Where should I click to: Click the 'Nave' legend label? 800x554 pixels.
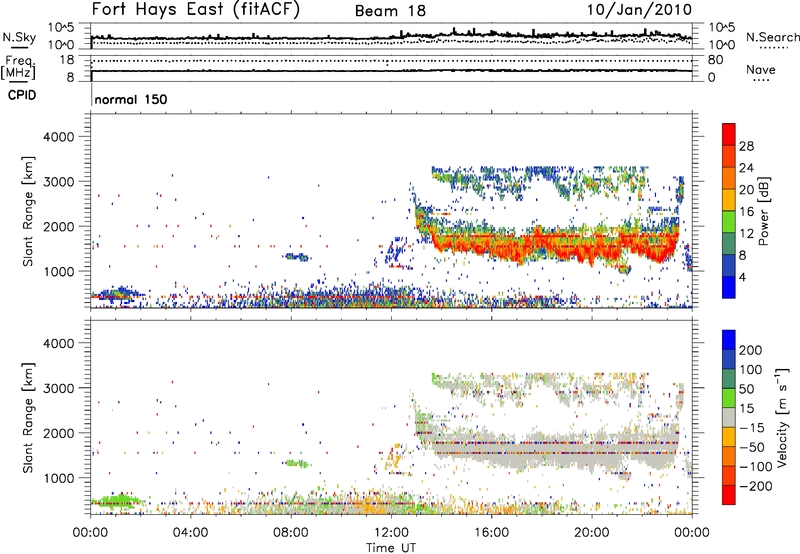click(761, 70)
